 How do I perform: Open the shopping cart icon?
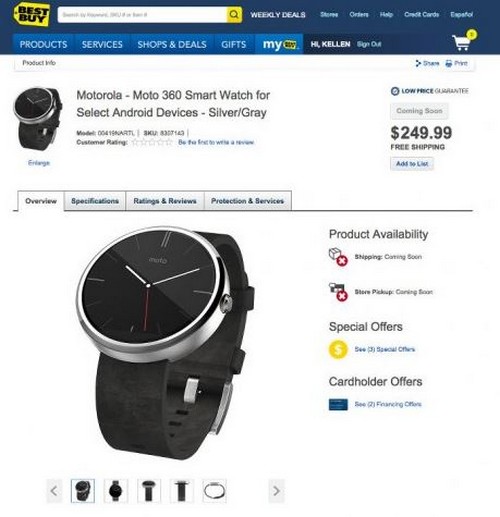tap(463, 41)
